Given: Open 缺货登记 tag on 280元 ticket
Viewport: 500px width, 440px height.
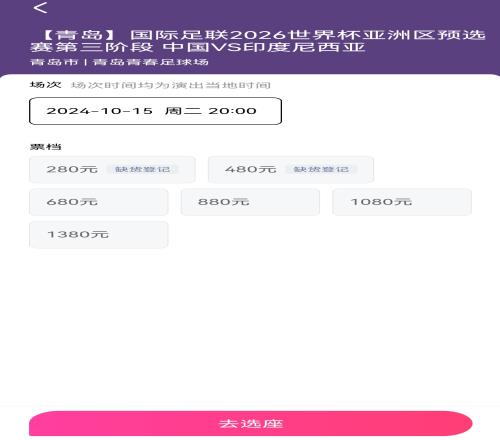Looking at the screenshot, I should pos(142,169).
